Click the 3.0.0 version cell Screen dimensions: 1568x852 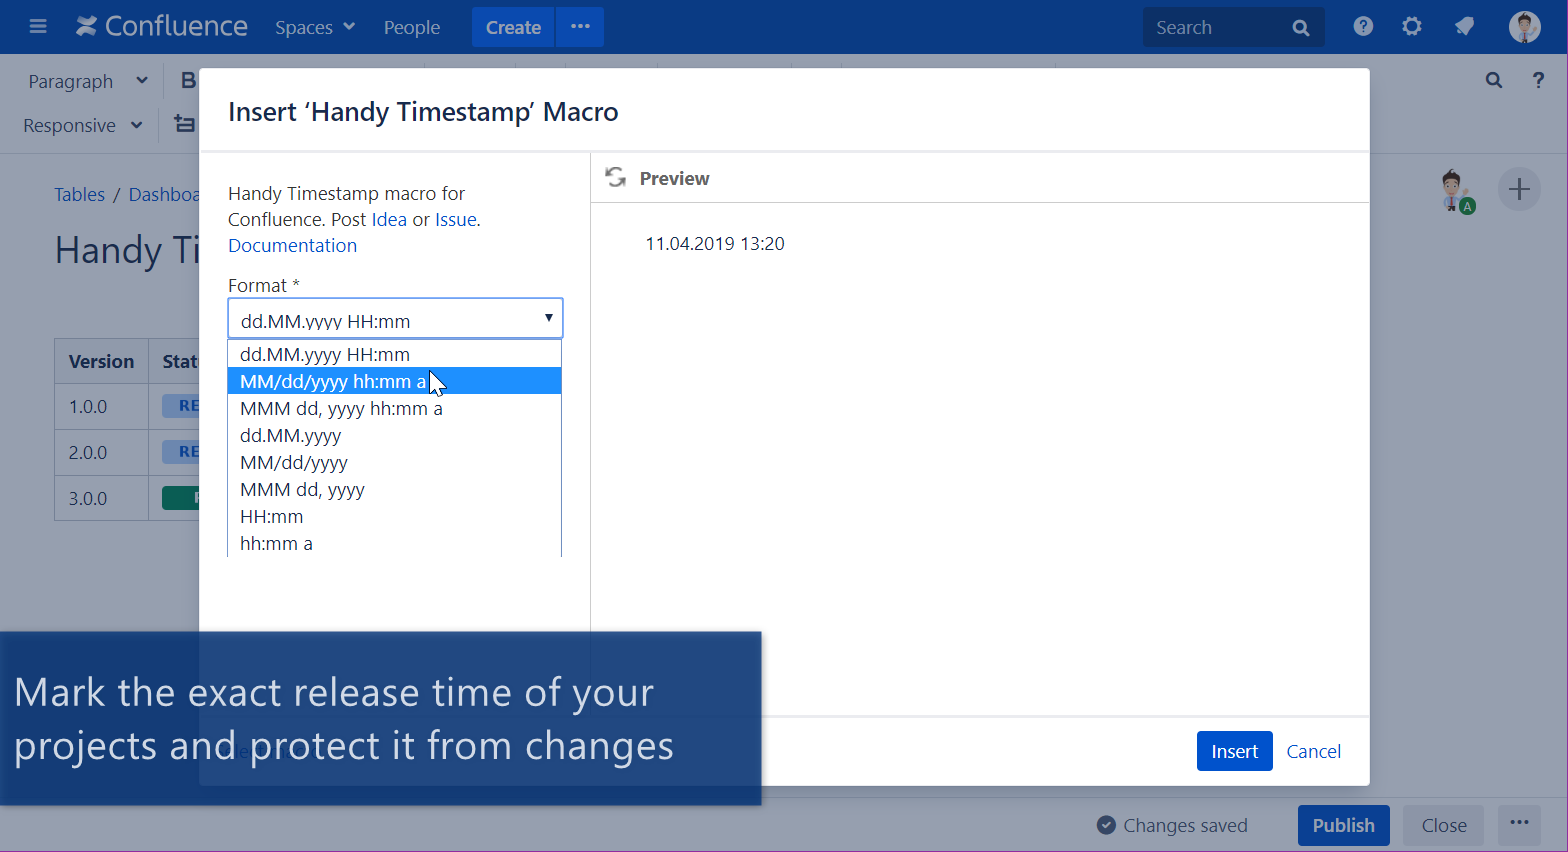[101, 498]
